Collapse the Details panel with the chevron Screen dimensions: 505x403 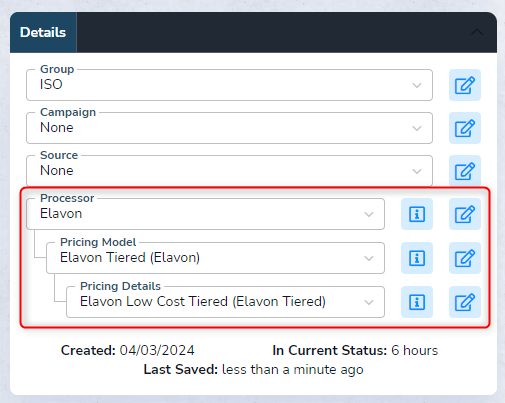point(477,32)
